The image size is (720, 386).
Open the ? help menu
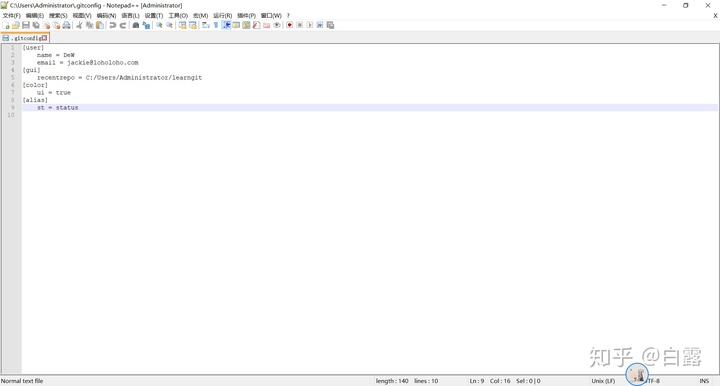[288, 16]
